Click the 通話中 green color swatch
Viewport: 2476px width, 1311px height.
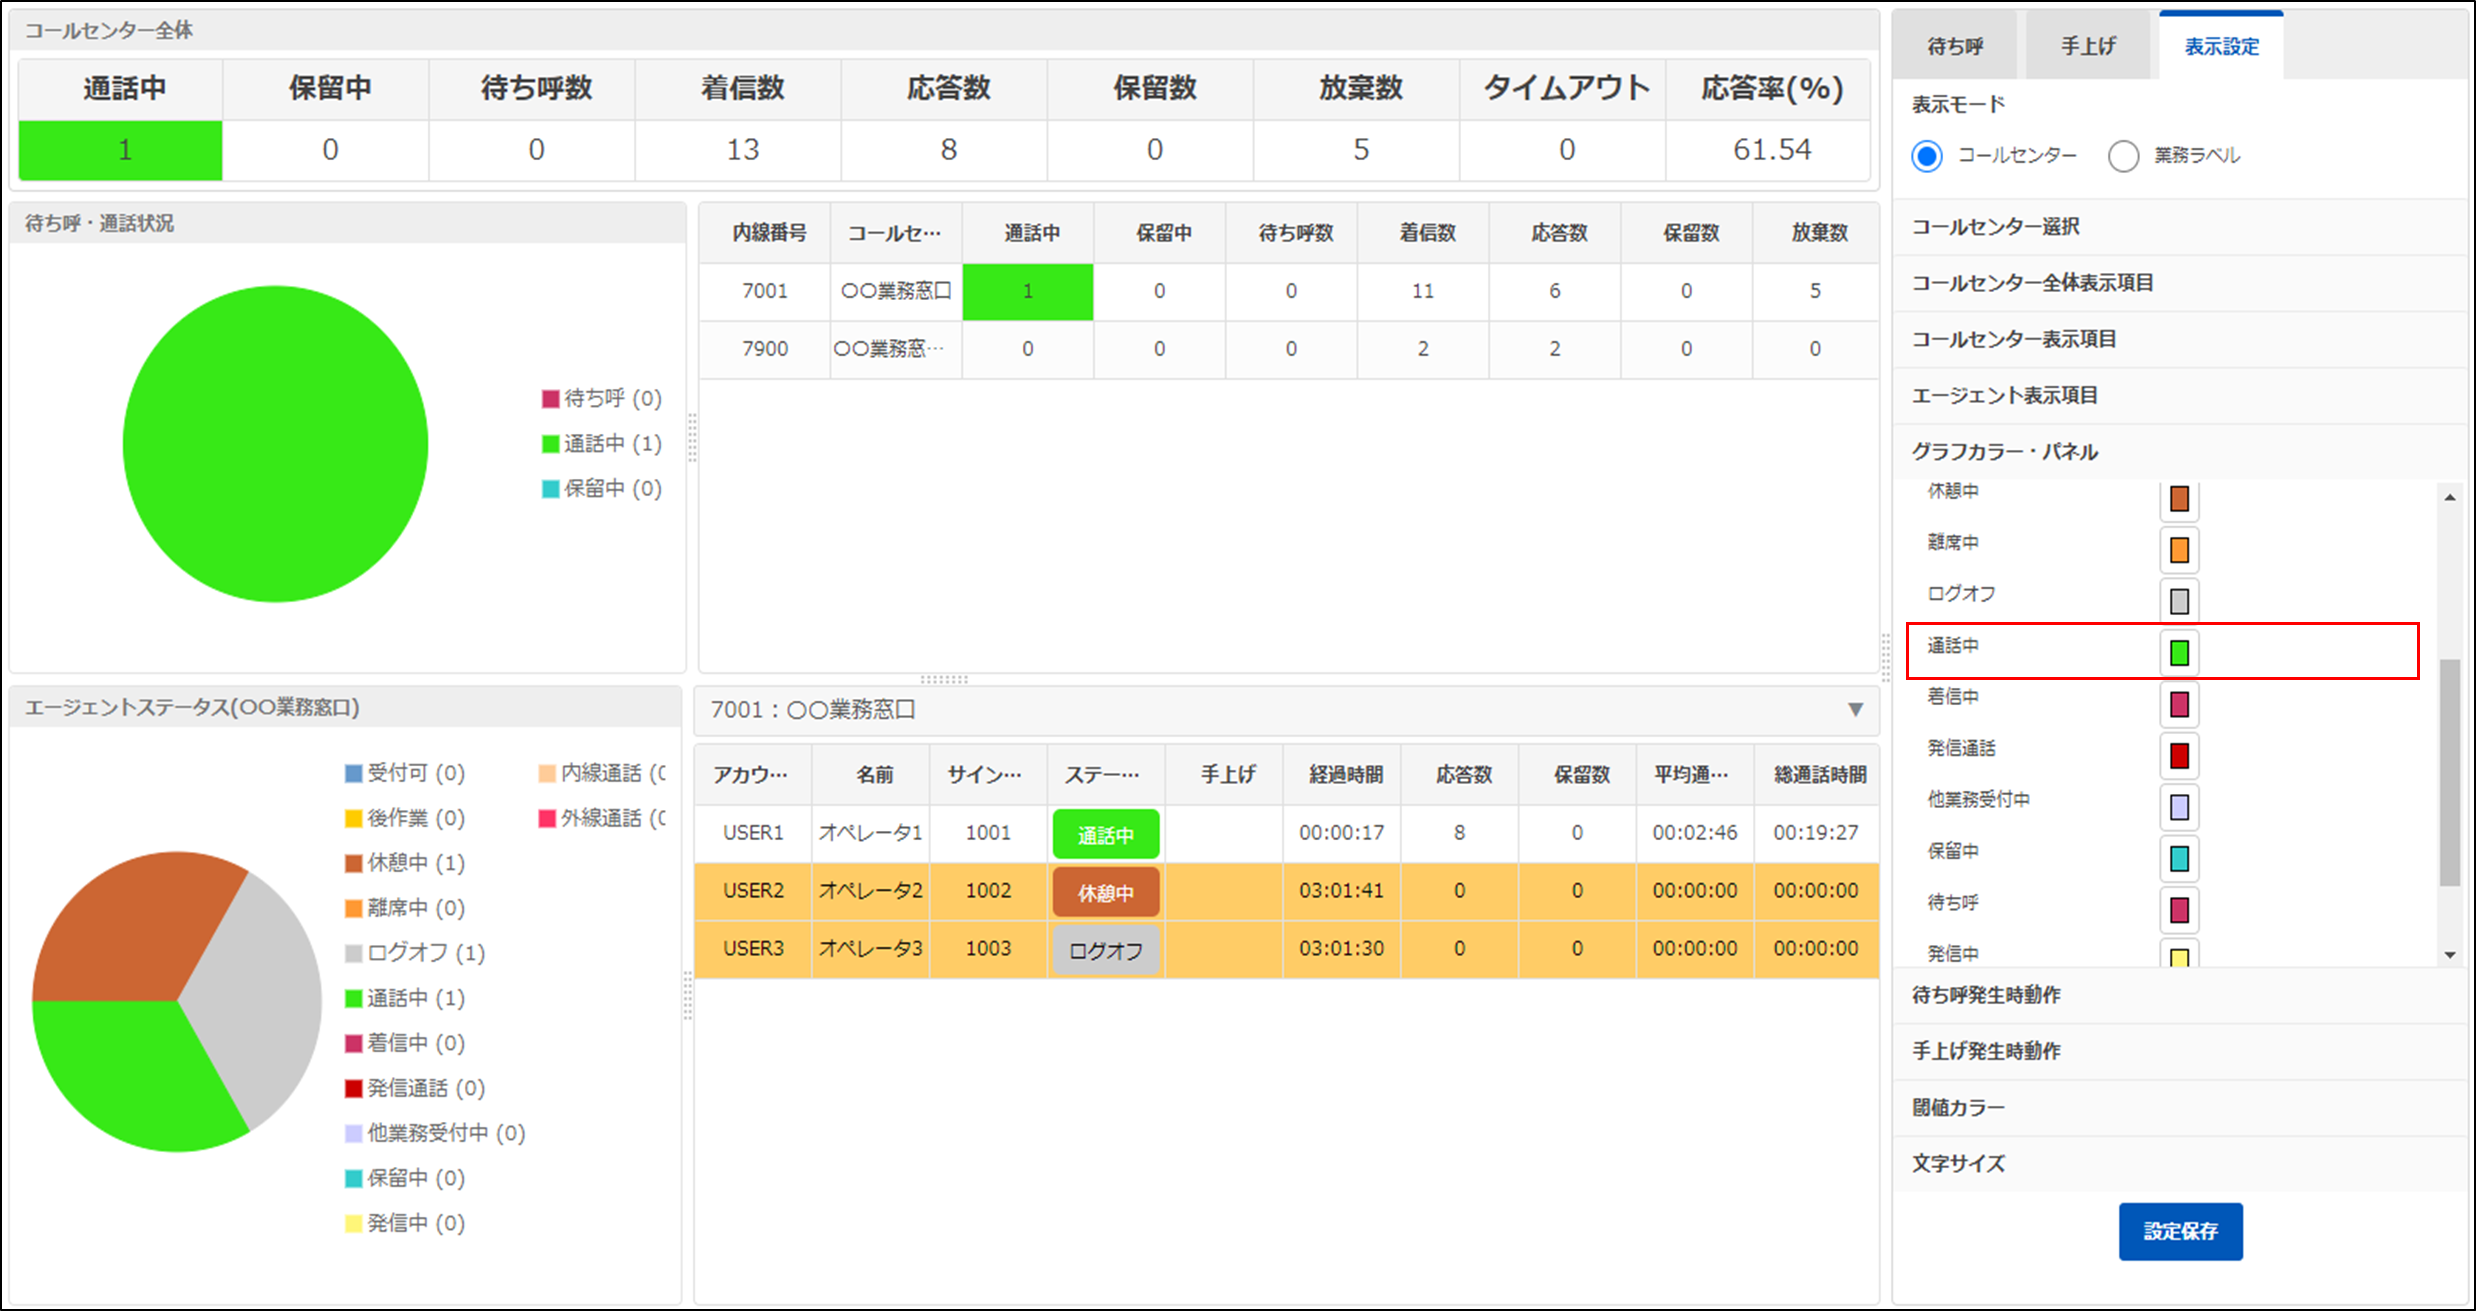tap(2179, 653)
